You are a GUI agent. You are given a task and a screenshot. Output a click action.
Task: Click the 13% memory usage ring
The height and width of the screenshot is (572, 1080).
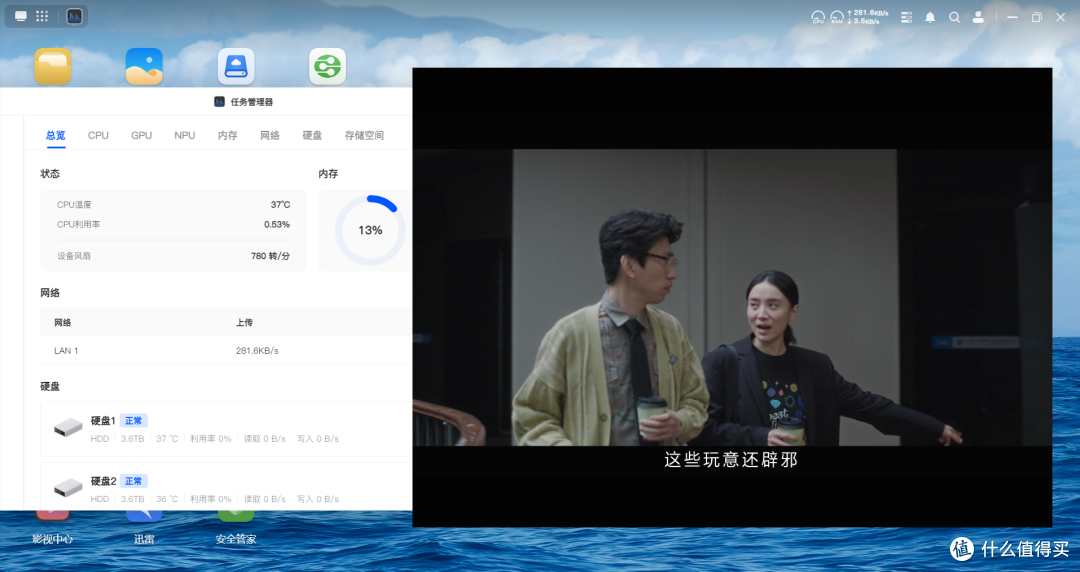tap(370, 230)
